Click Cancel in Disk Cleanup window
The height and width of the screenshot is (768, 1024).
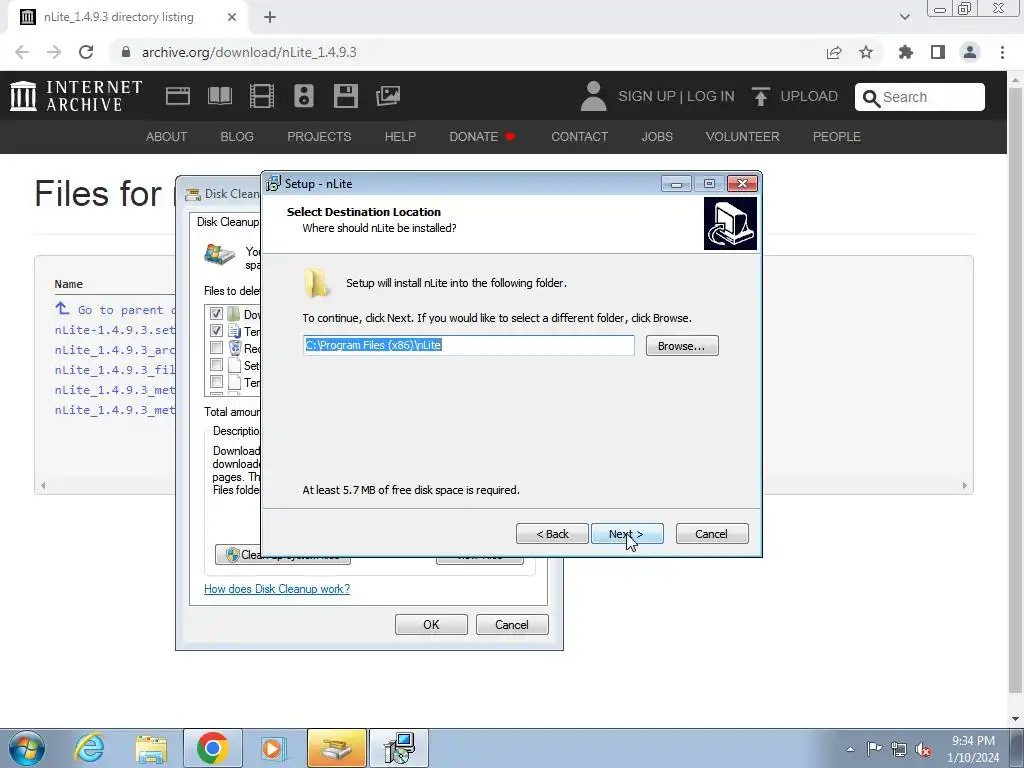pyautogui.click(x=512, y=624)
